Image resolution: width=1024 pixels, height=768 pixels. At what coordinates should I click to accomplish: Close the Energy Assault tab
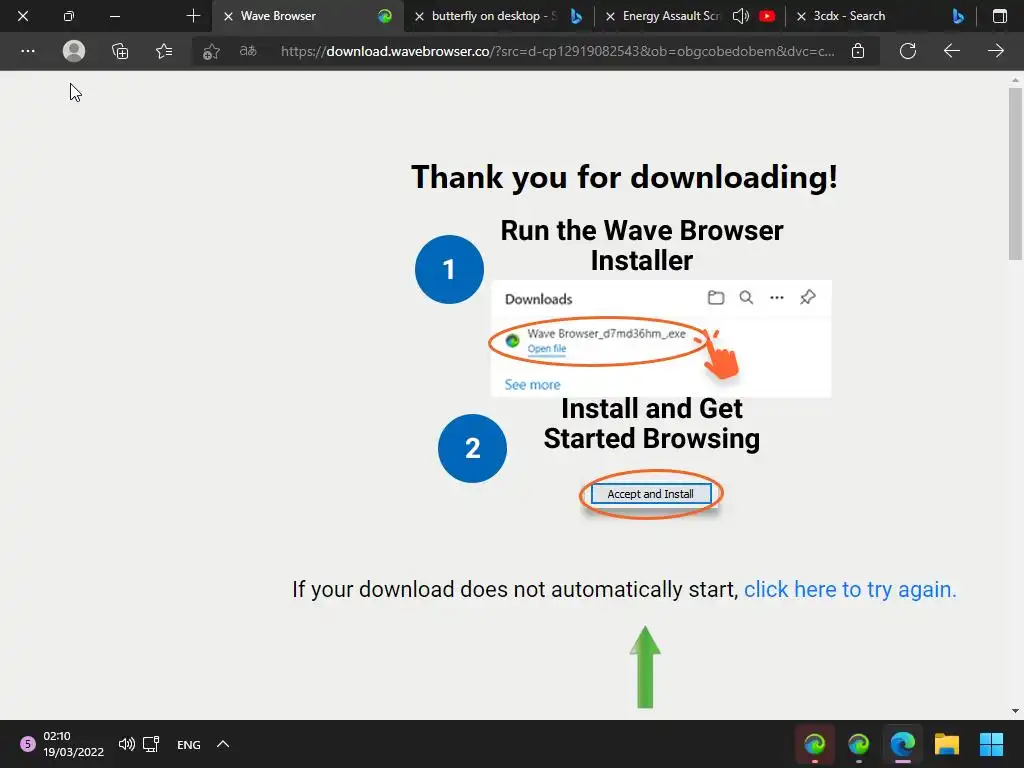[x=610, y=16]
